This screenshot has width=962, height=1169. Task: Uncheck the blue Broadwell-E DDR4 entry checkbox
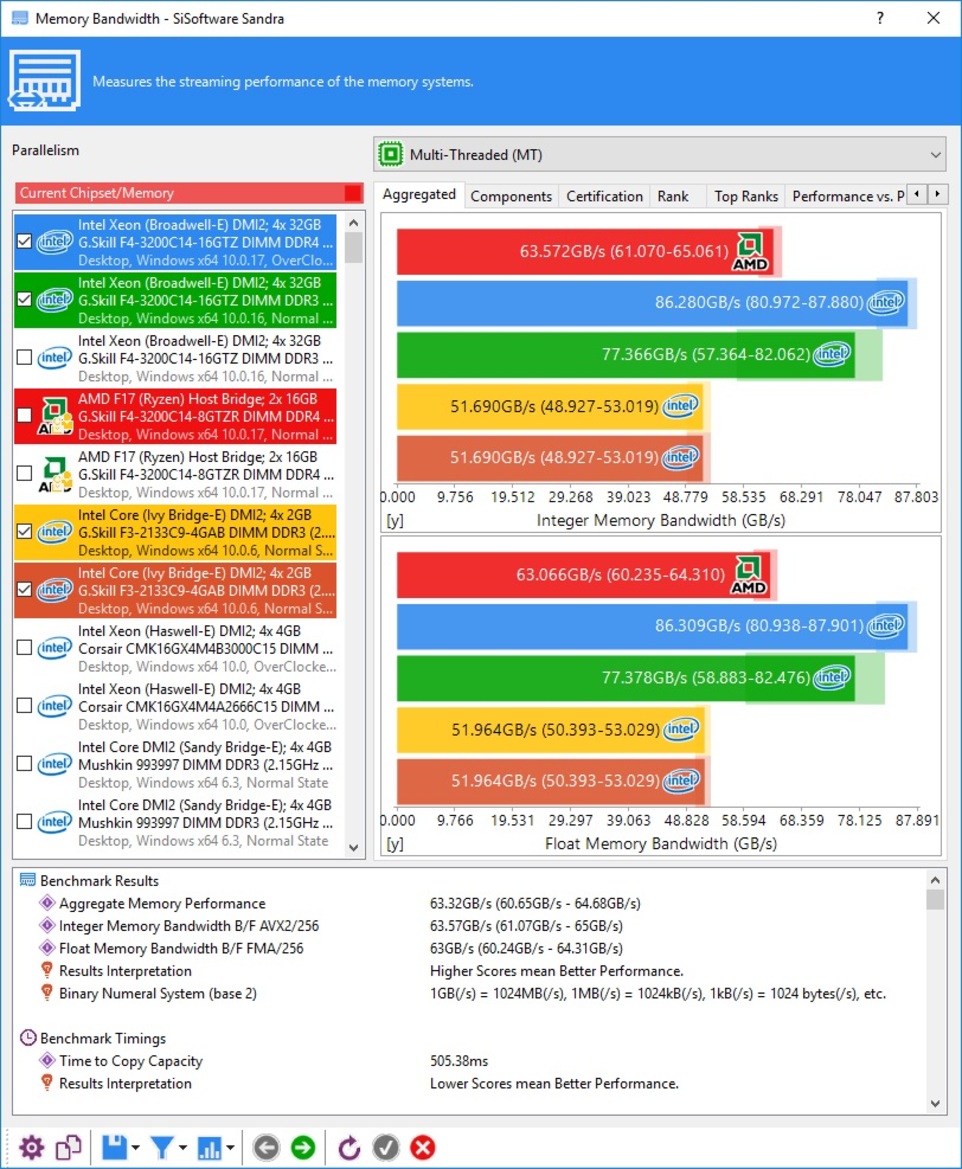(24, 241)
